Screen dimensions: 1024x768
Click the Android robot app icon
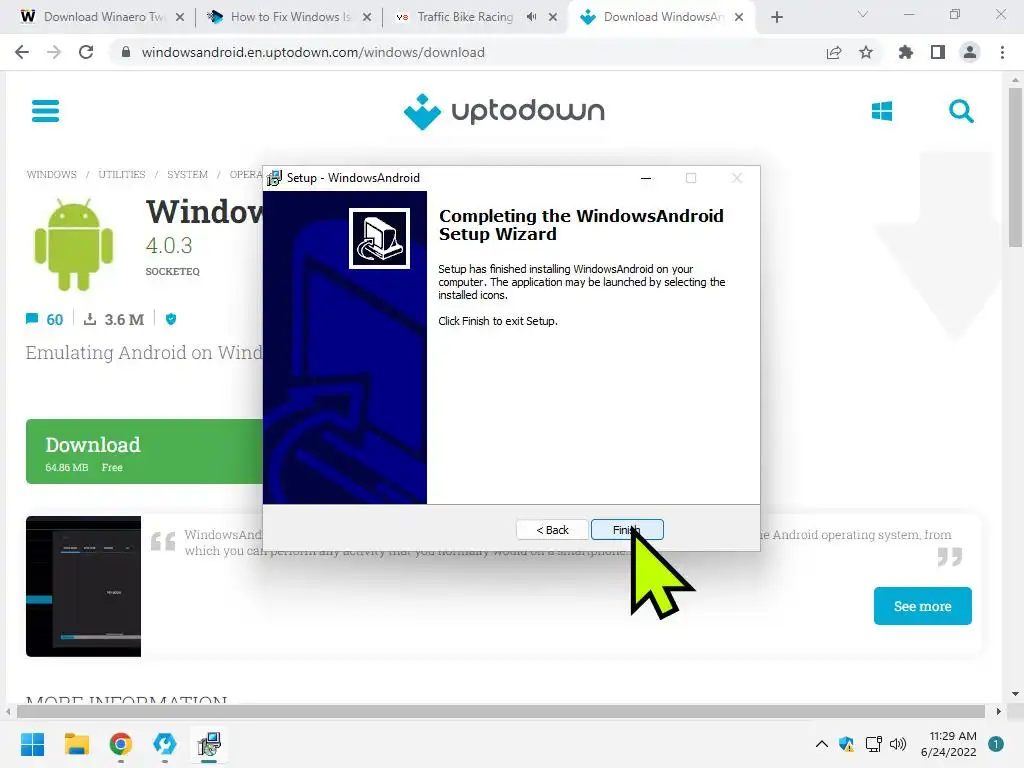tap(74, 245)
